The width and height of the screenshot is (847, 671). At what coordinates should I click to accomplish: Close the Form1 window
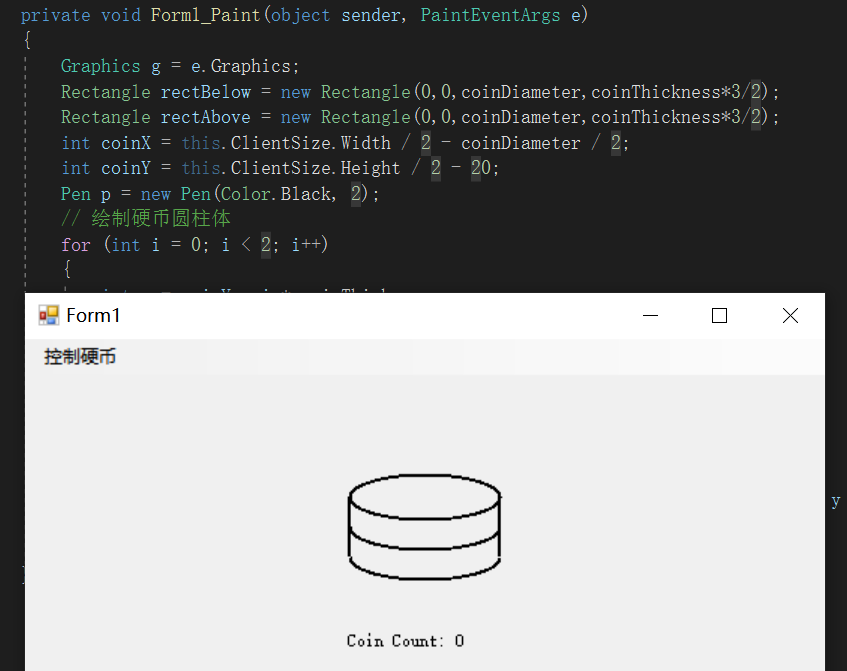coord(790,316)
